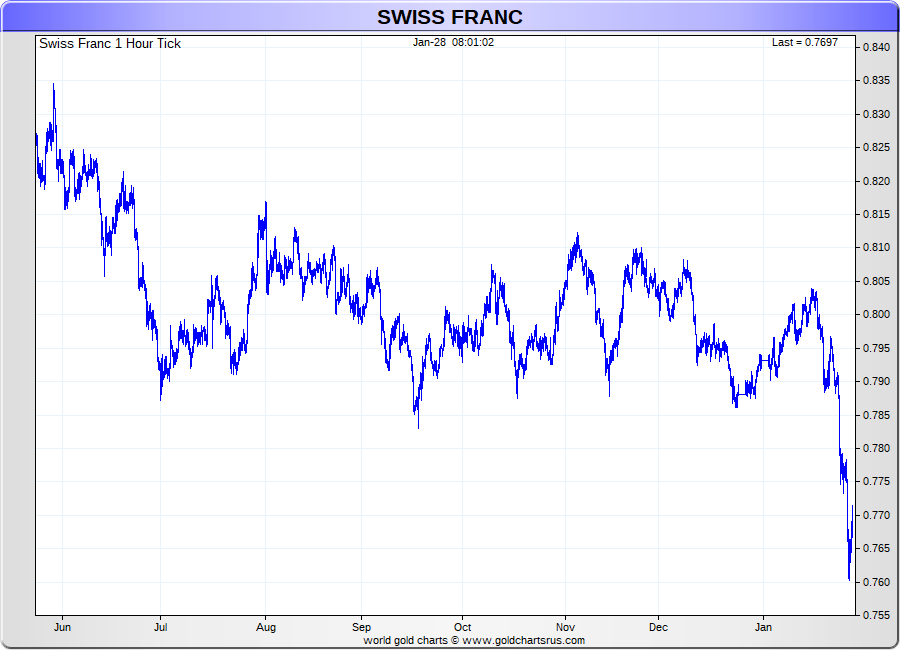Image resolution: width=900 pixels, height=650 pixels.
Task: Select the Nov label on time axis
Action: pyautogui.click(x=565, y=628)
